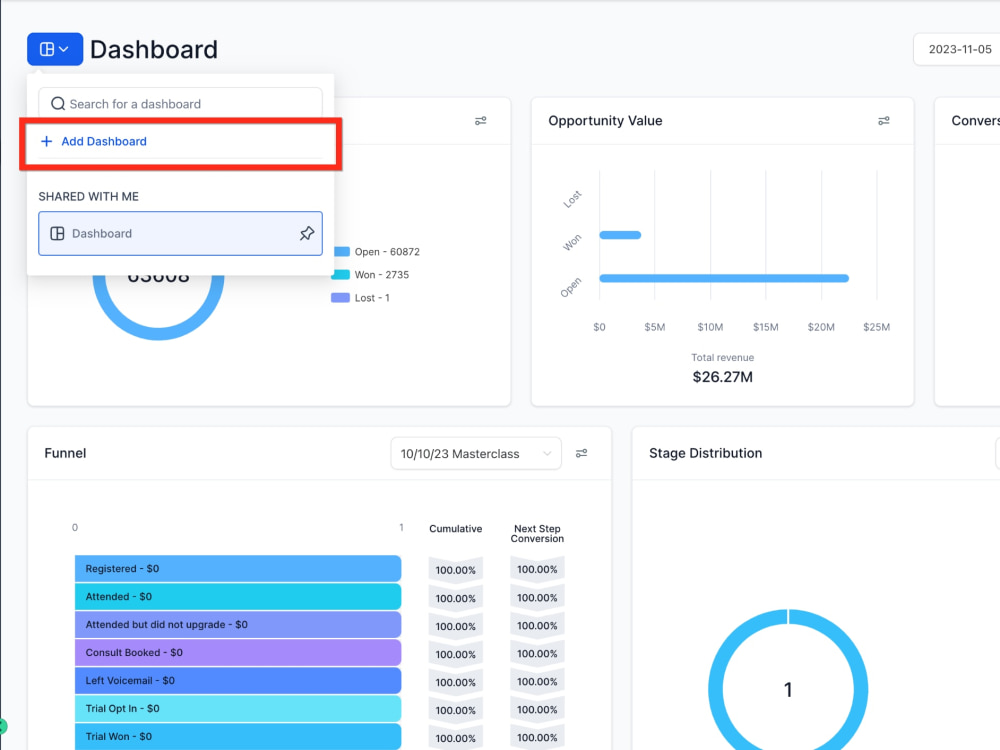Click the Total revenue label

[x=723, y=358]
